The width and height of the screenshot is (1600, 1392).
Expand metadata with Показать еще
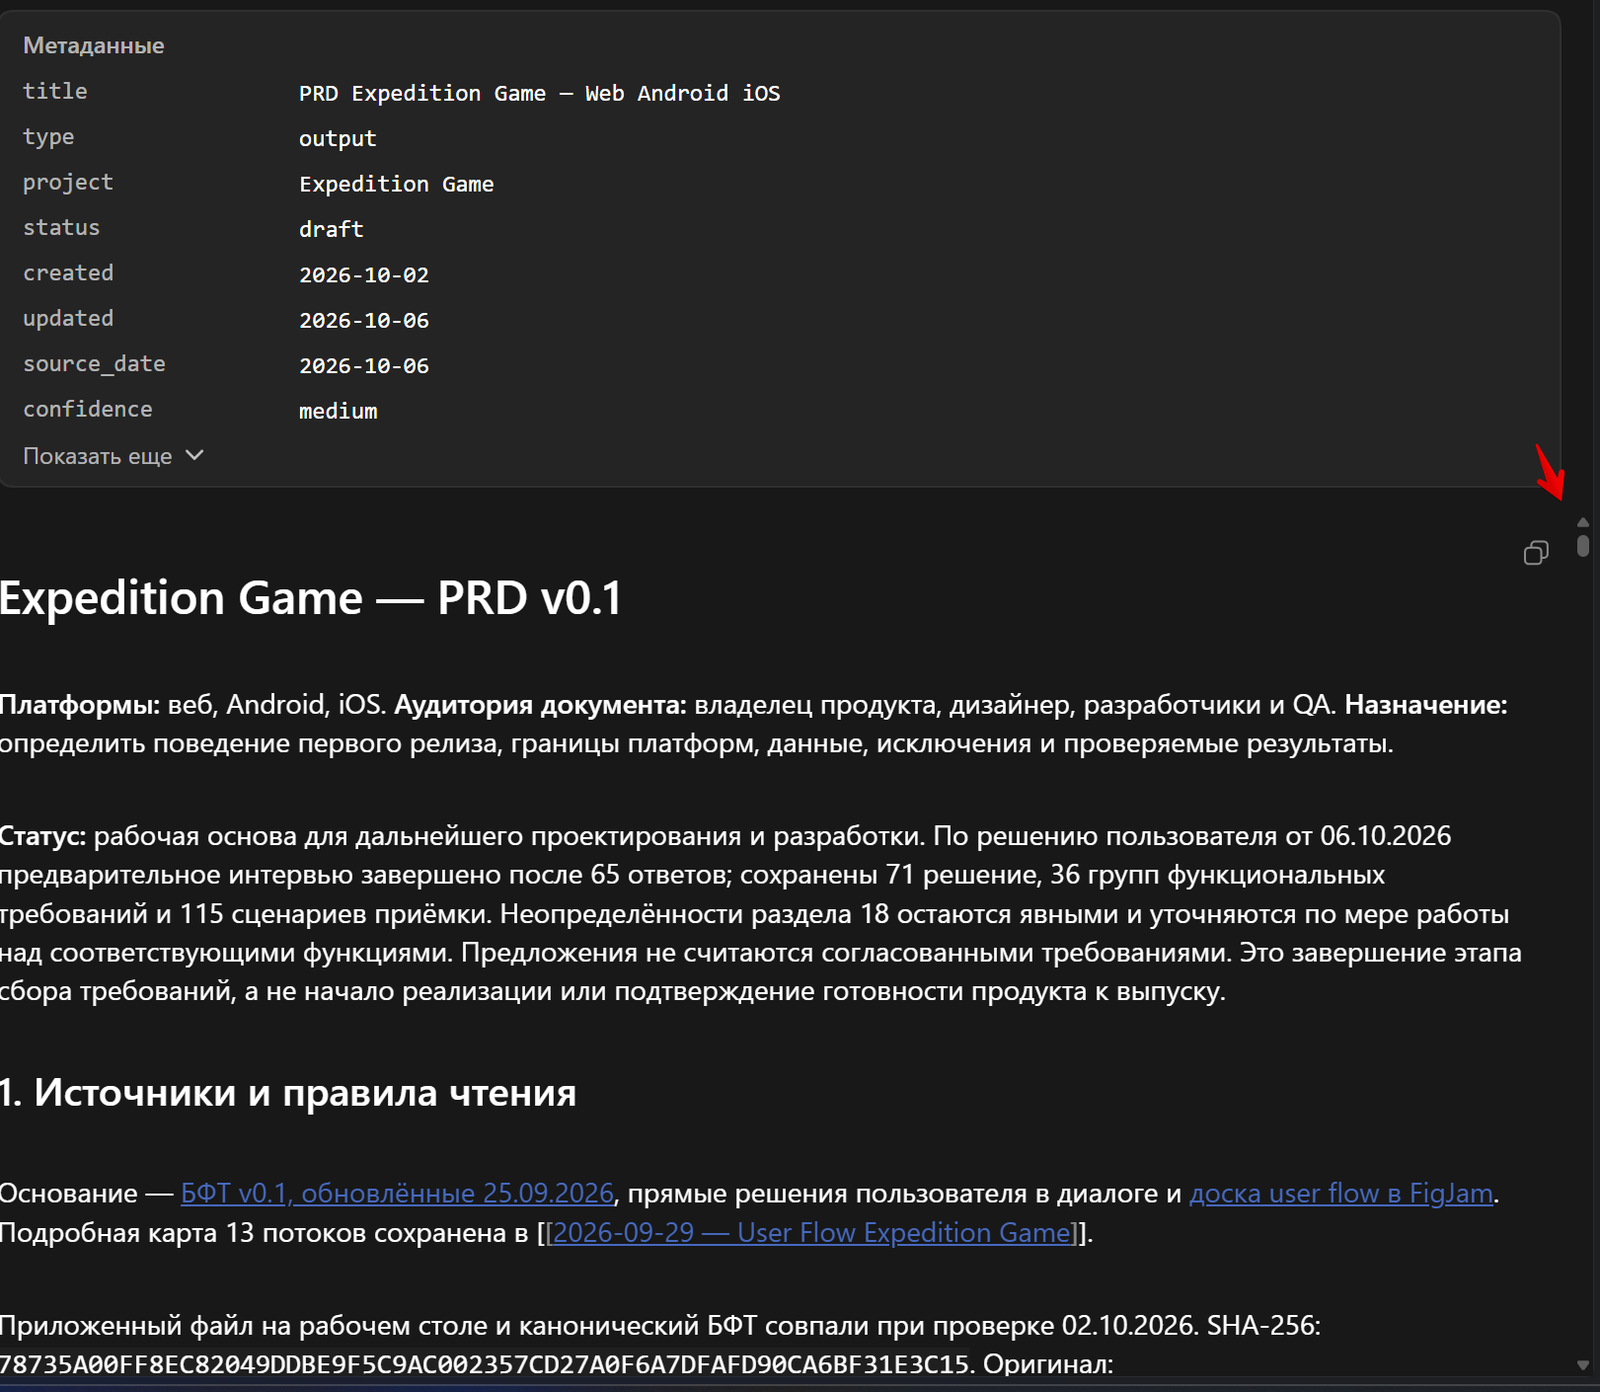coord(113,456)
